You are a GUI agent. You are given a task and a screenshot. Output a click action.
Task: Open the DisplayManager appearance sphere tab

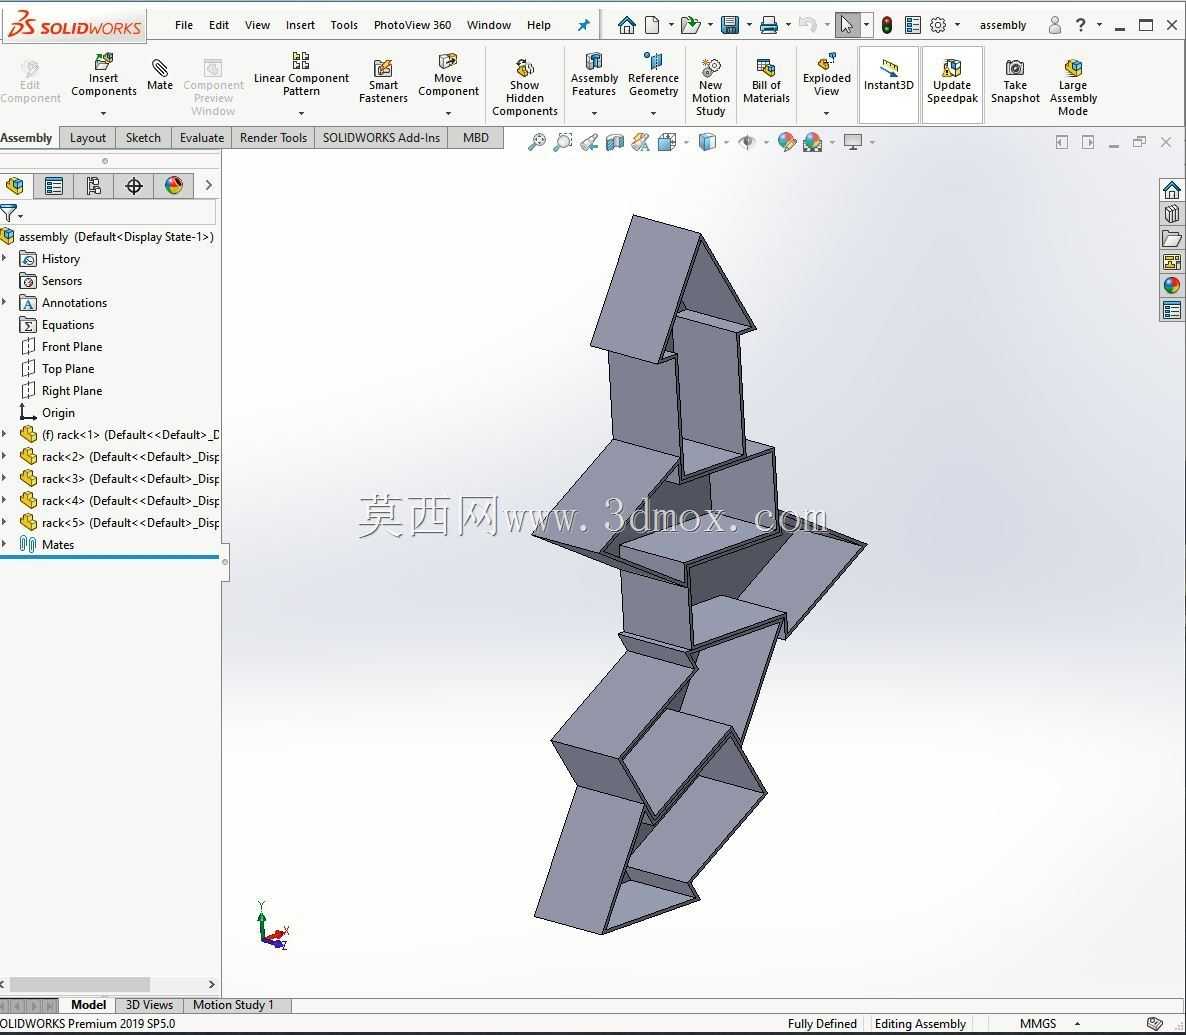[174, 186]
